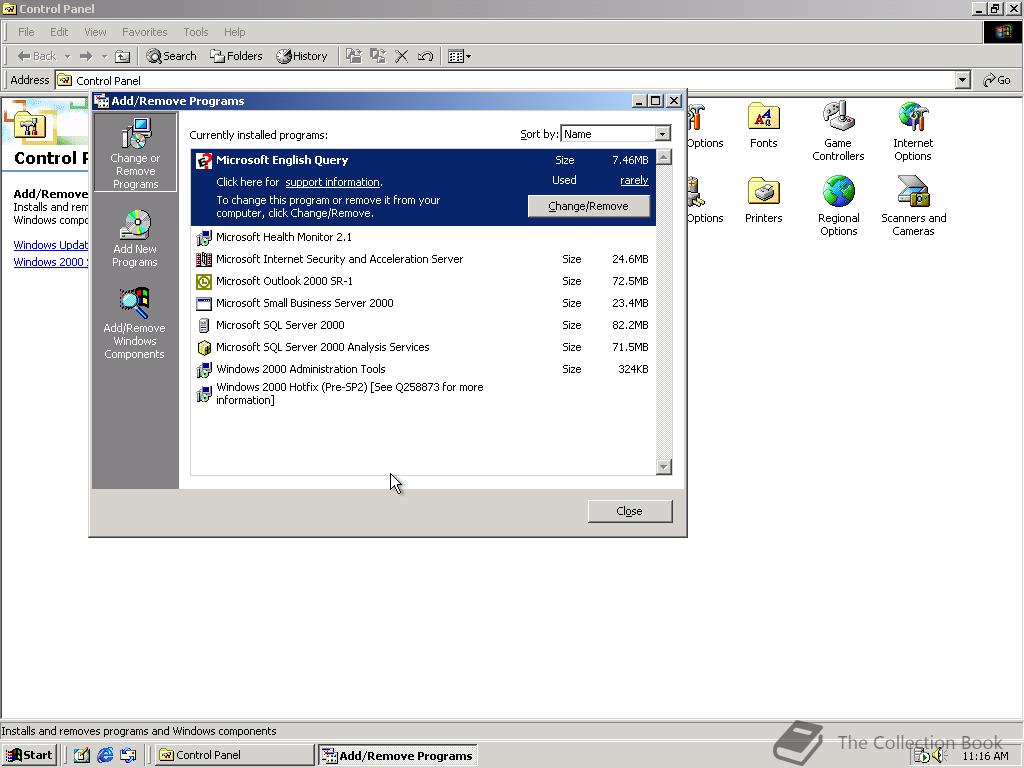Toggle the Folders pane button
Image resolution: width=1024 pixels, height=768 pixels.
click(x=236, y=56)
